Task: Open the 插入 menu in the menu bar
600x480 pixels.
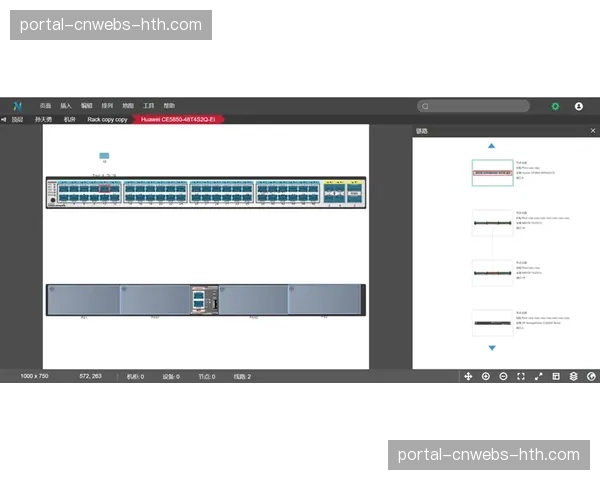Action: [66, 106]
